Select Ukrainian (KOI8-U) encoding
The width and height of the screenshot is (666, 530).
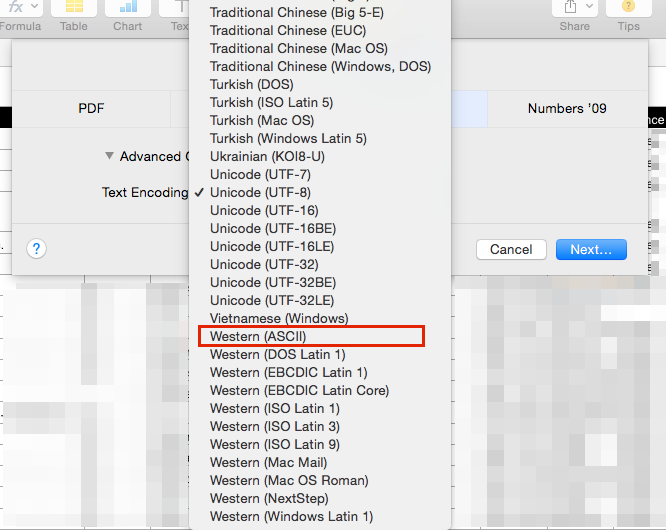[267, 156]
